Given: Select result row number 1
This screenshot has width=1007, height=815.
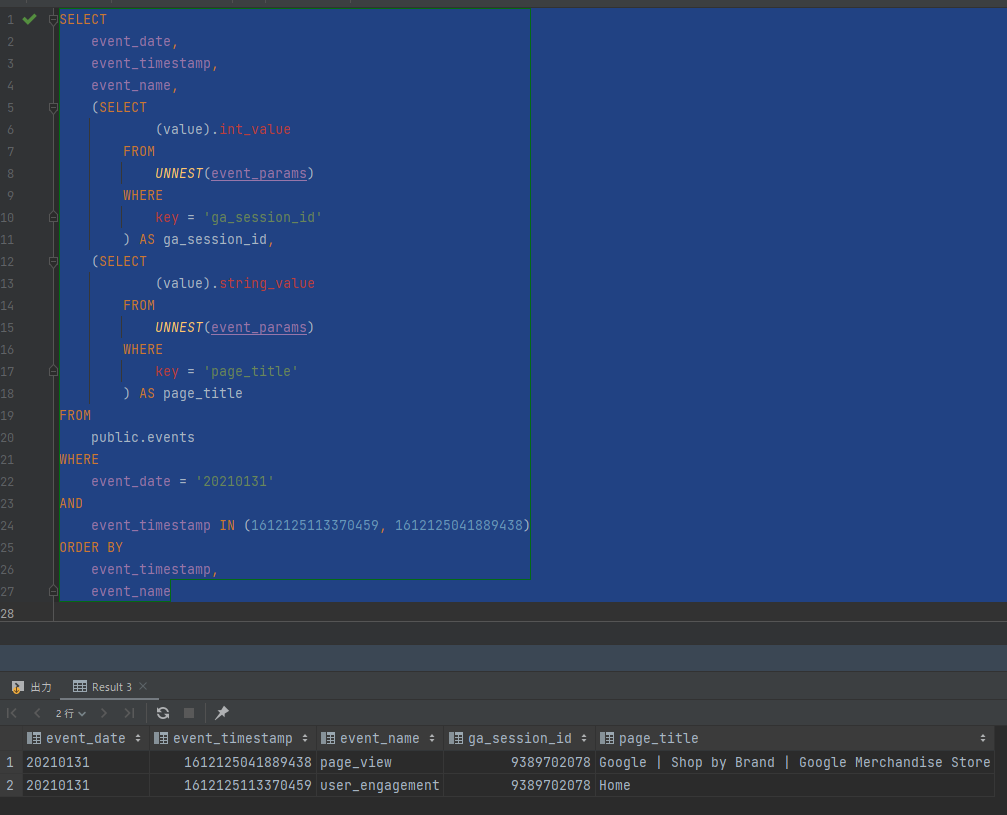Looking at the screenshot, I should click(10, 762).
